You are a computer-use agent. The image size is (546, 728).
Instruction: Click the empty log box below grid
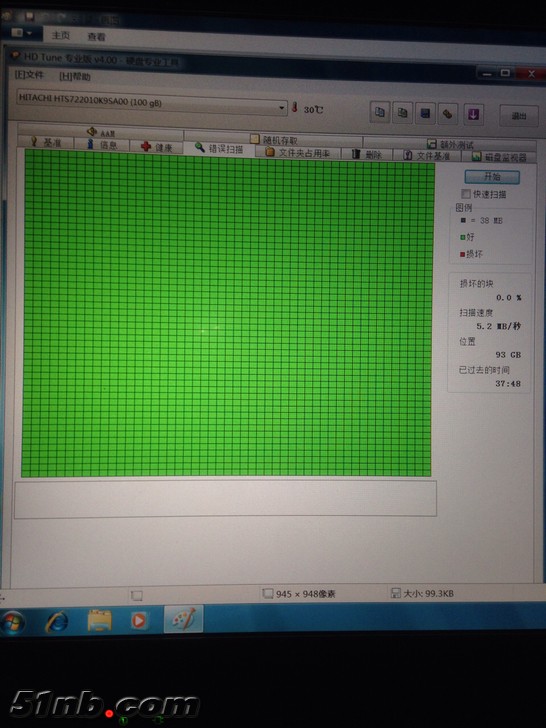pyautogui.click(x=225, y=499)
